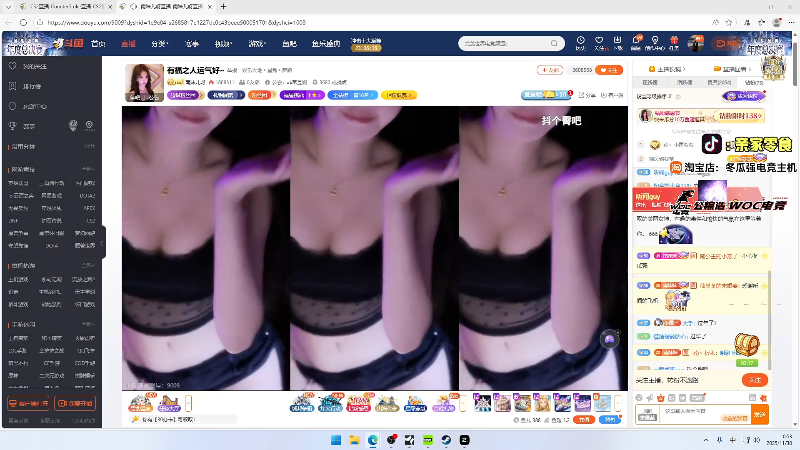The image size is (800, 450).
Task: Open creator center lightbulb icon
Action: [655, 43]
